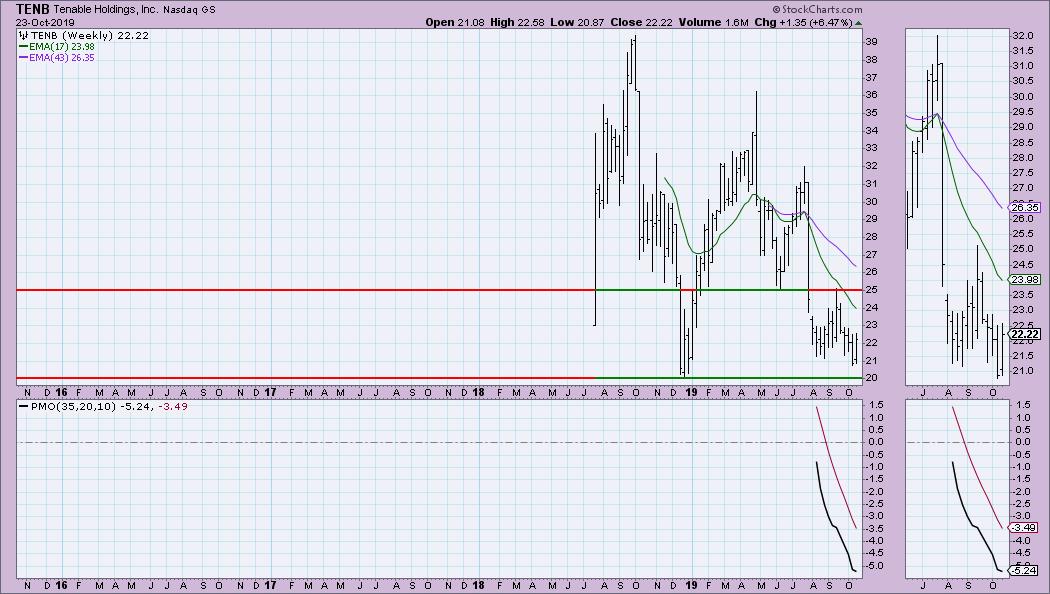Click the bar-chart icon beside TENB (Weekly)
Image resolution: width=1050 pixels, height=594 pixels.
pos(23,35)
